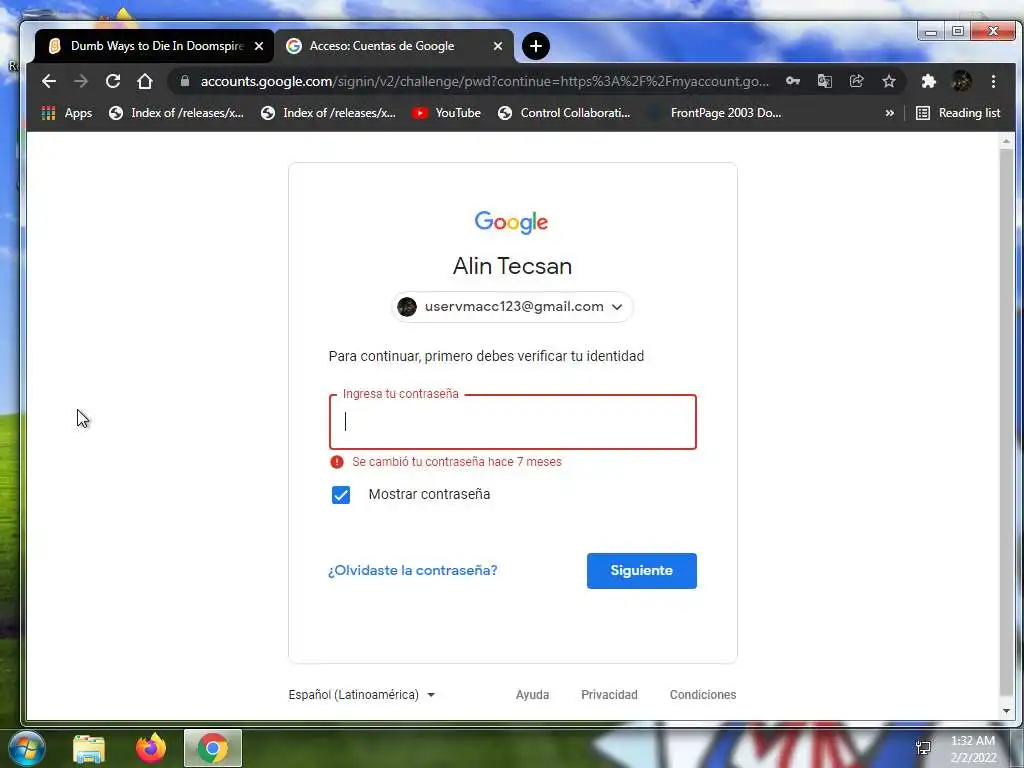Click the address bar URL

click(485, 81)
